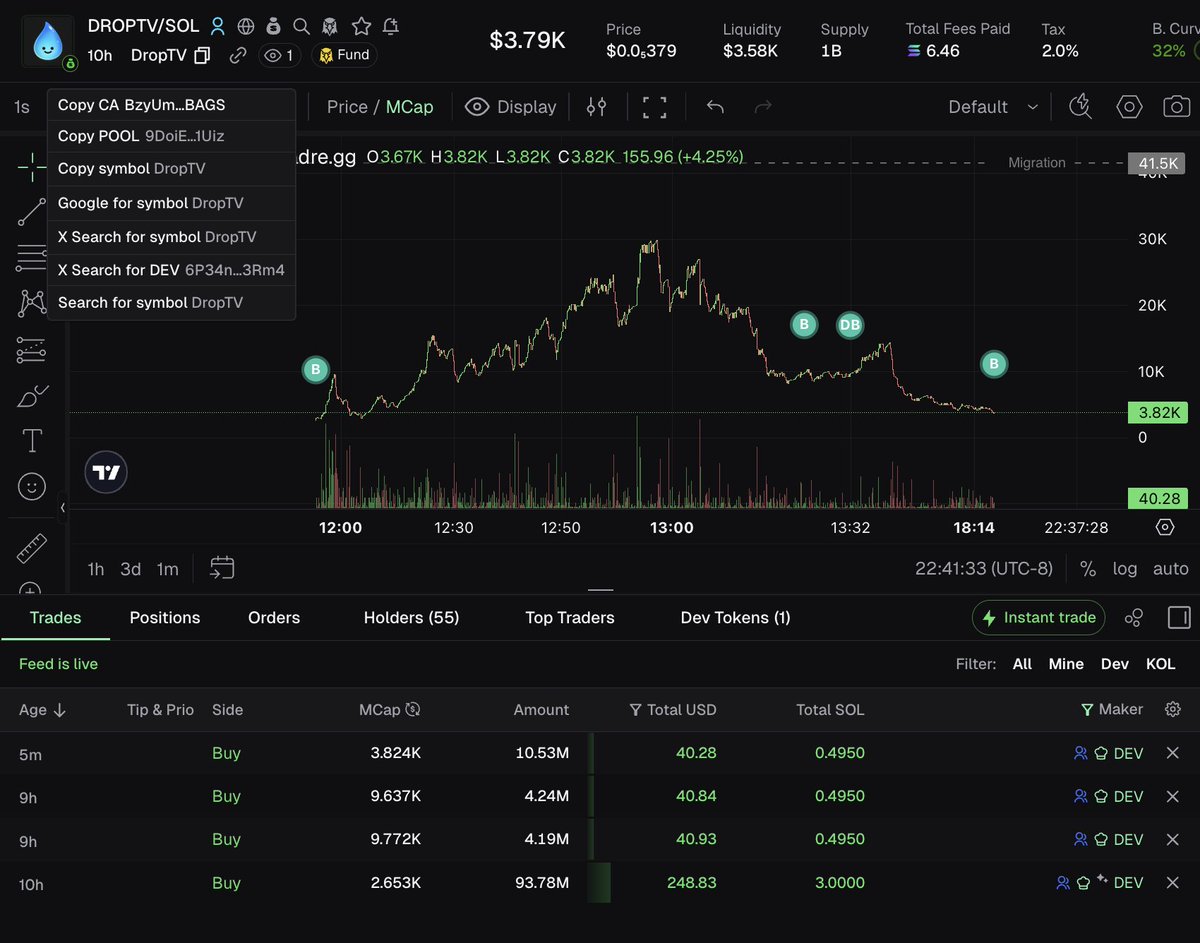Copy DropTV name with copy icon
Image resolution: width=1200 pixels, height=943 pixels.
tap(202, 55)
